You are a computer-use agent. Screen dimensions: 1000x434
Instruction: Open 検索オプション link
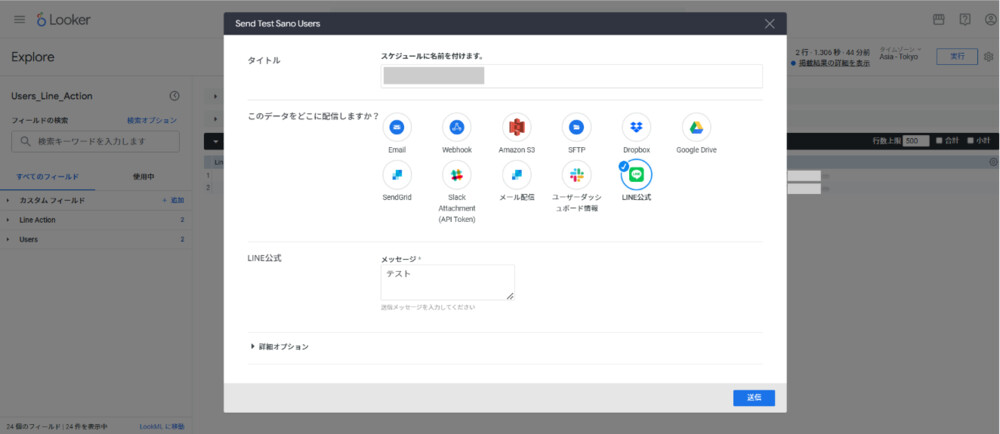point(152,120)
